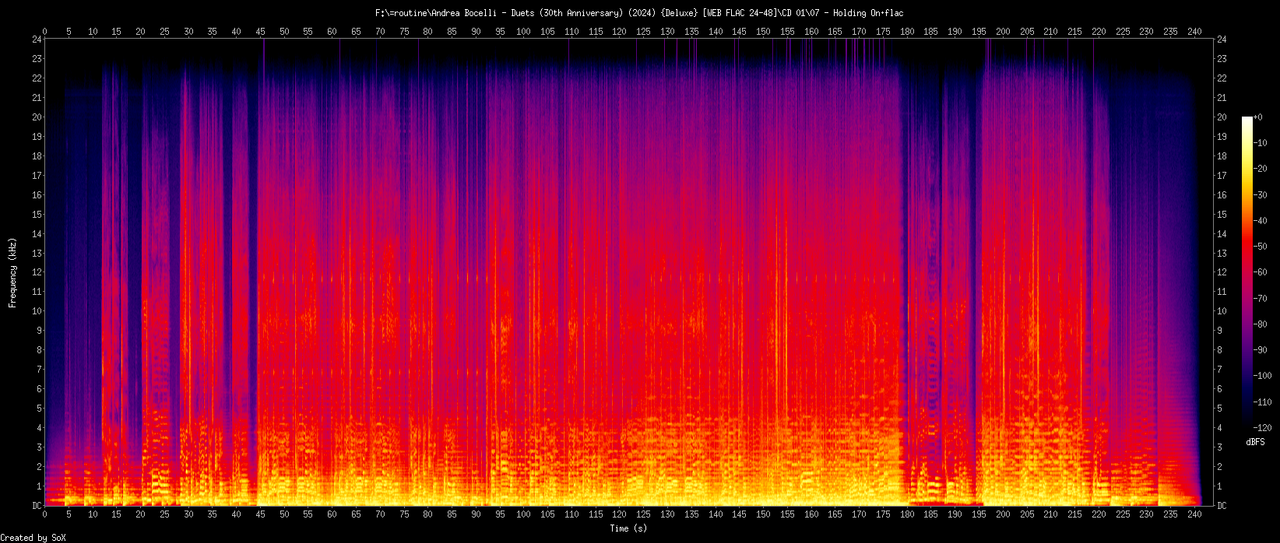Click the 'dBFS' legend label

1255,441
